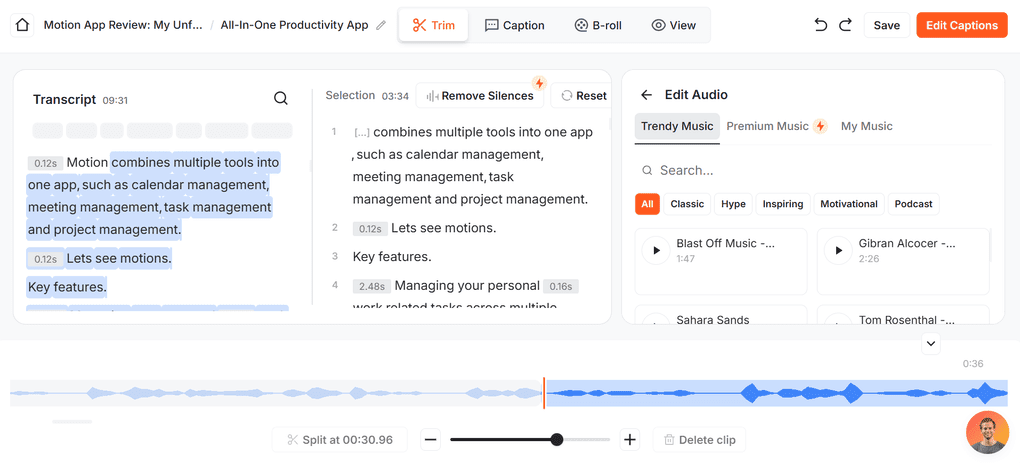Reset the selection
Screen dimensions: 1020x463
coord(583,96)
